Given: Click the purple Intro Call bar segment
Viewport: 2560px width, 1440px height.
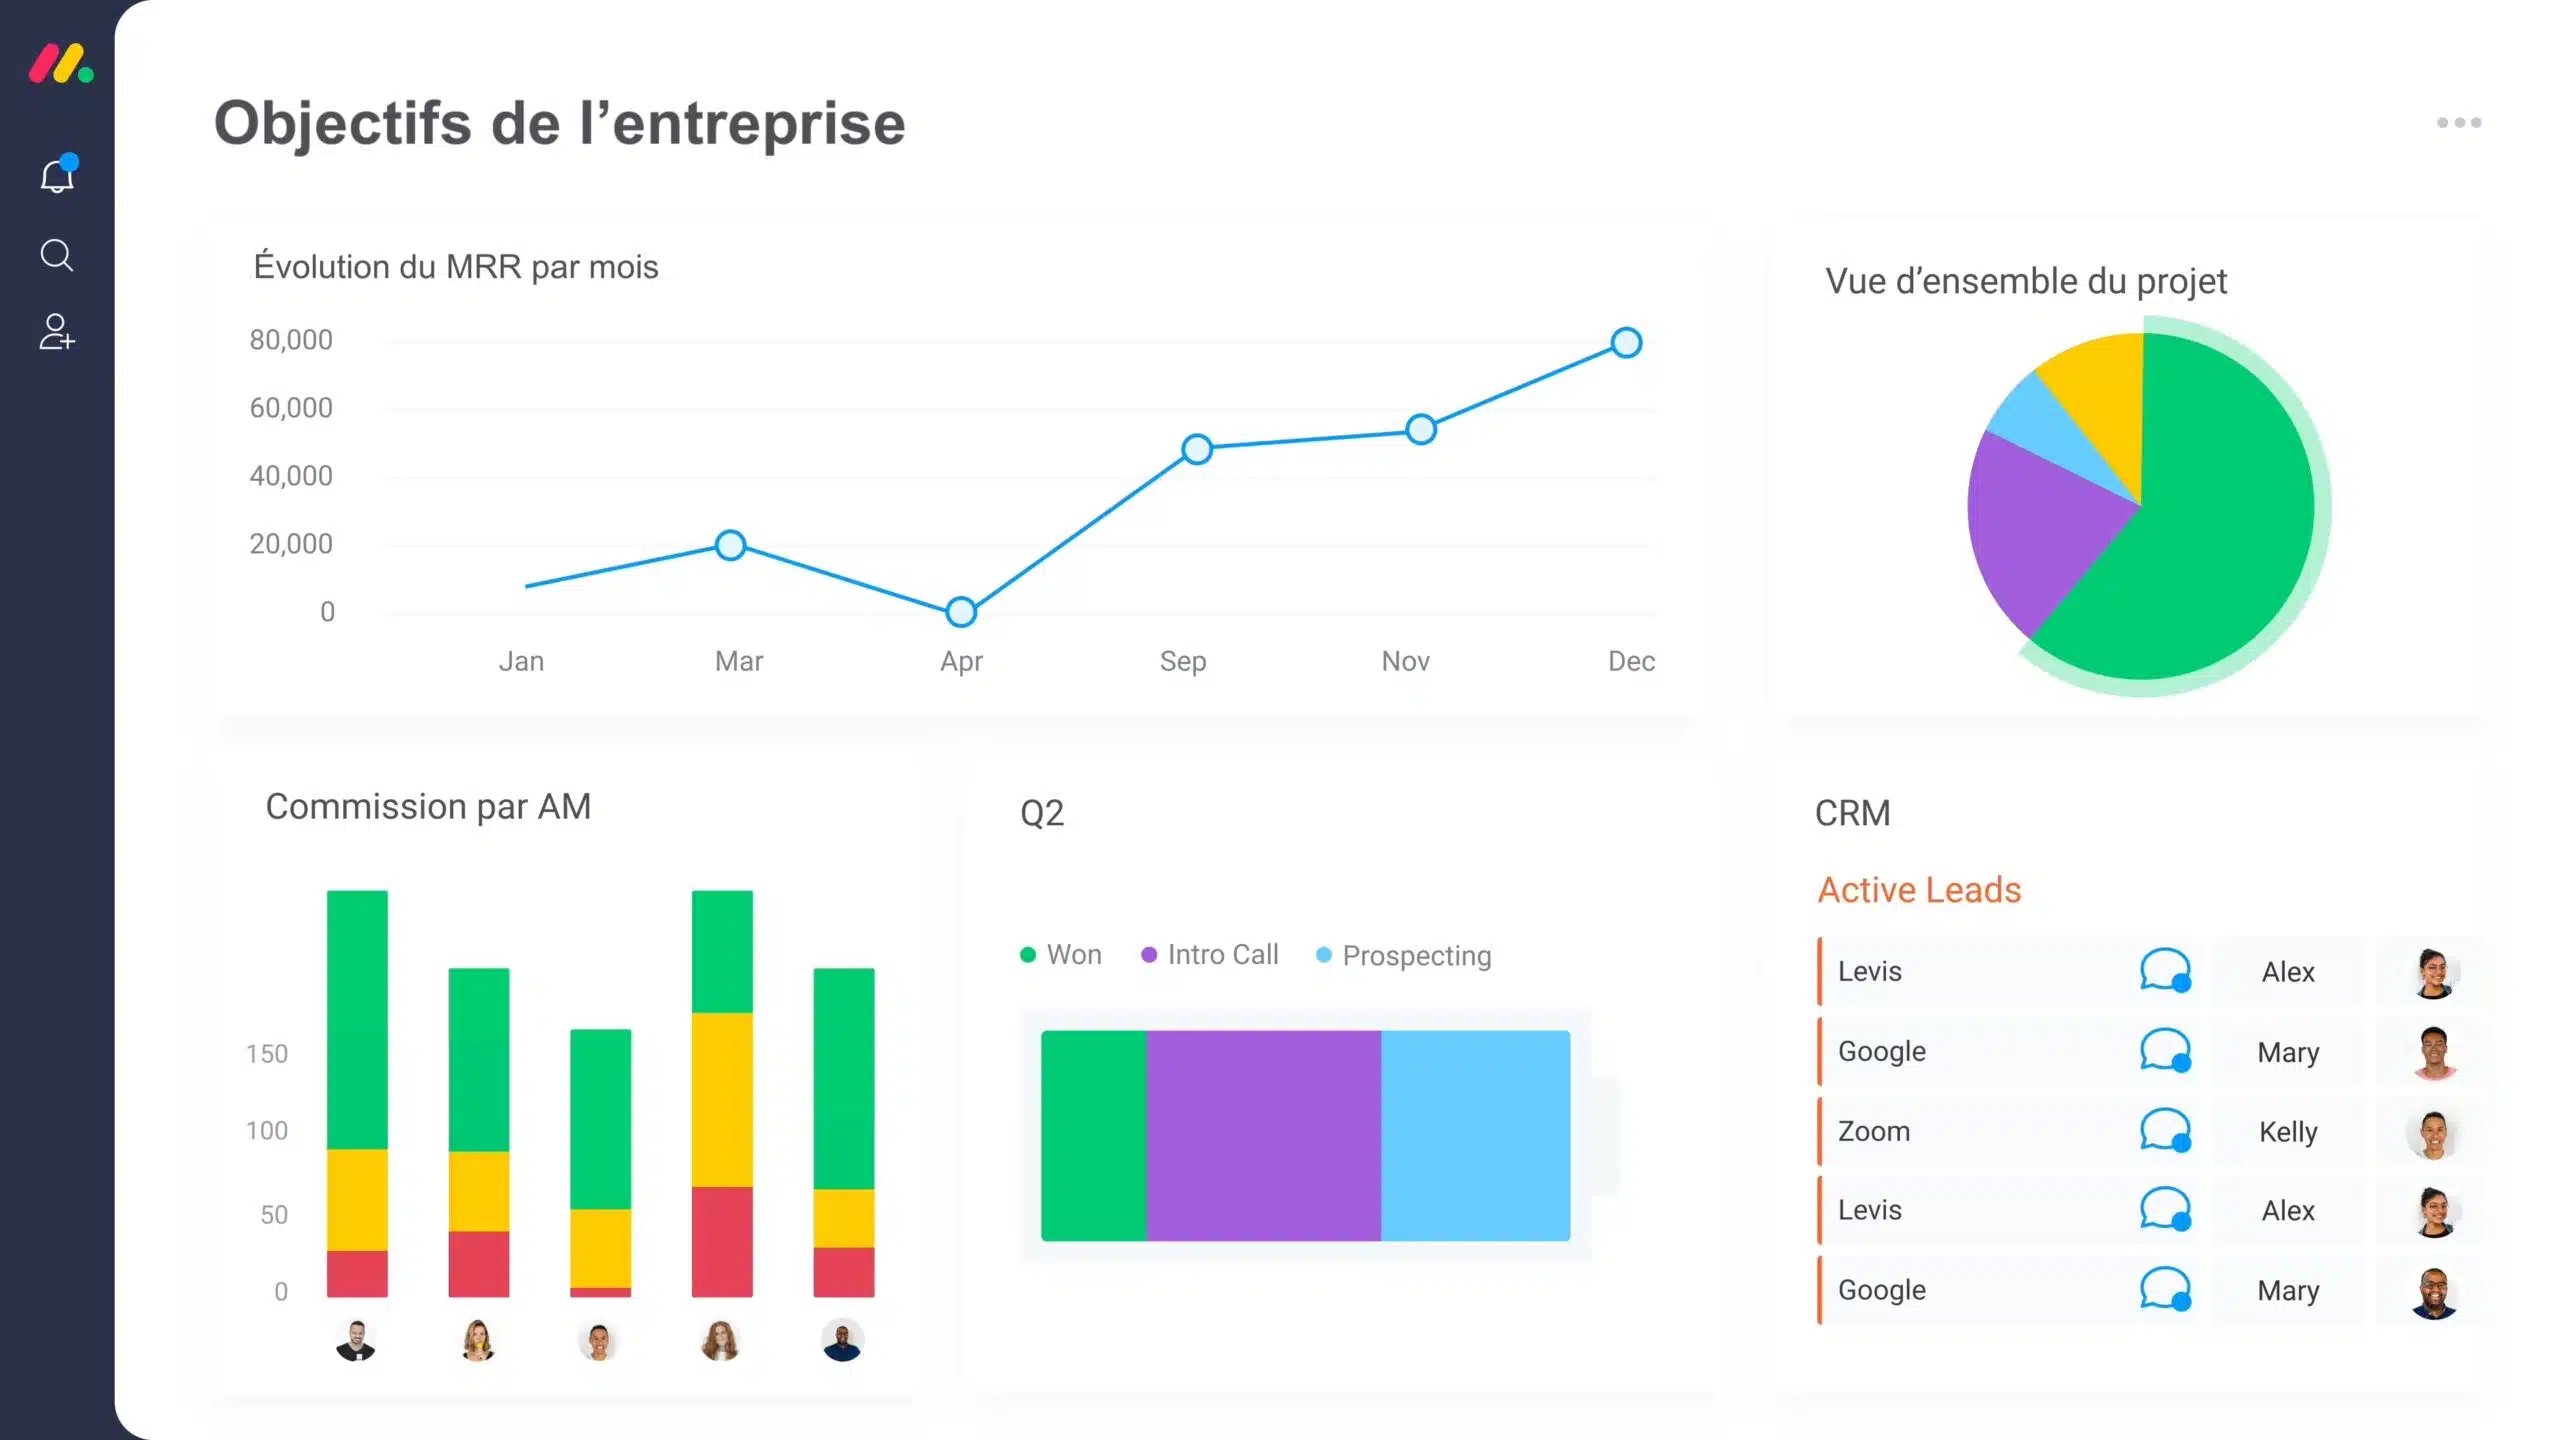Looking at the screenshot, I should tap(1263, 1136).
